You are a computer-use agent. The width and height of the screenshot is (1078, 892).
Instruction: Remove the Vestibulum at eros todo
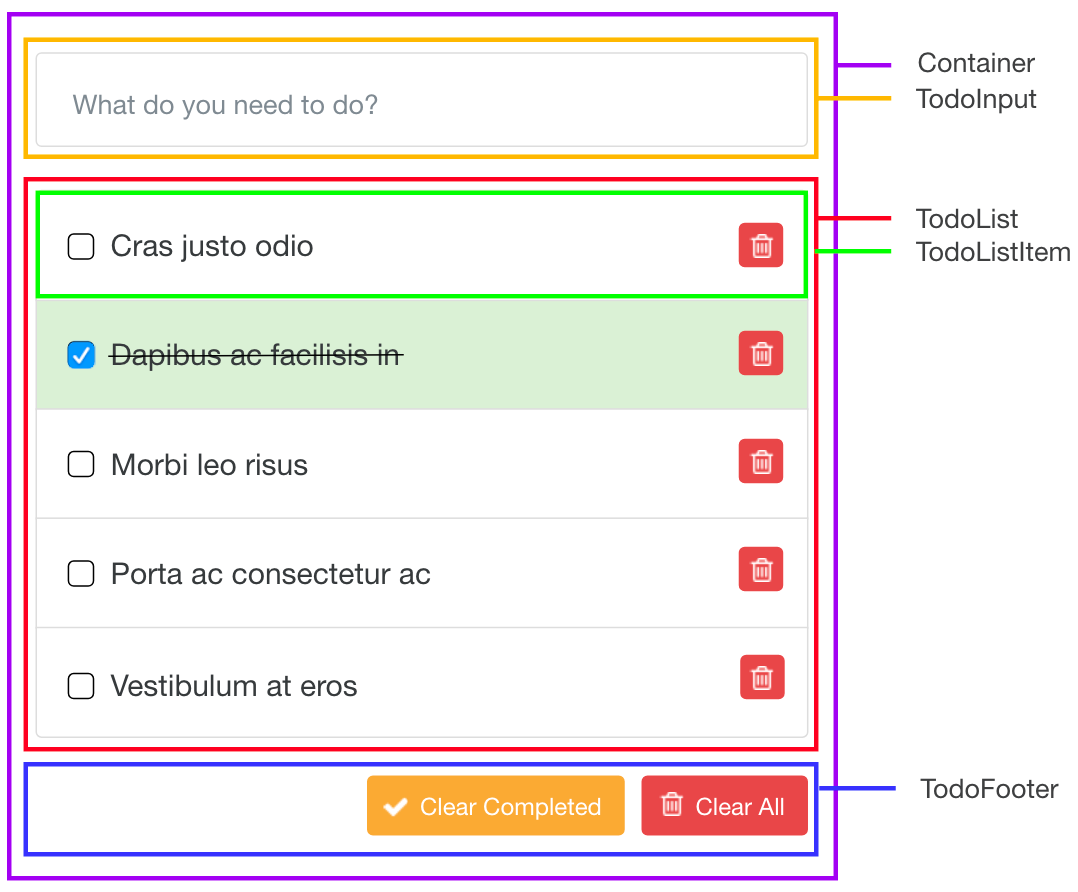[762, 678]
